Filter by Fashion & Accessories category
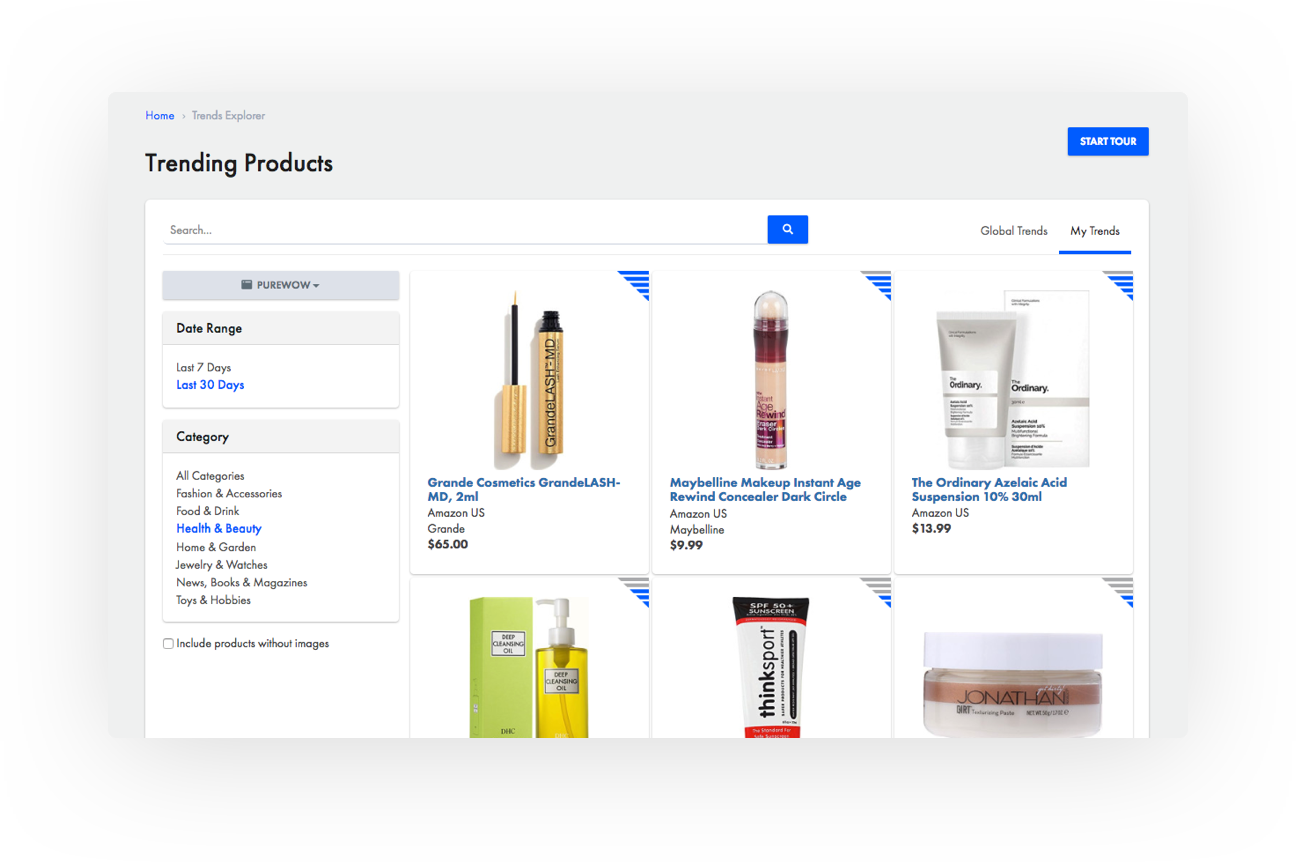The height and width of the screenshot is (862, 1296). [x=229, y=494]
